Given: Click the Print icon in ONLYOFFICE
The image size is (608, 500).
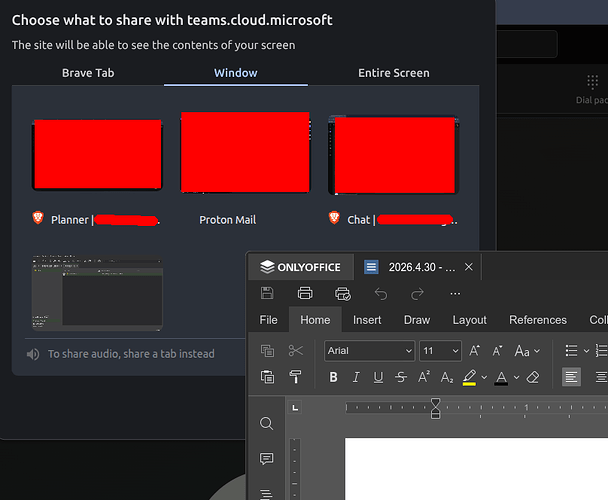Looking at the screenshot, I should (305, 293).
